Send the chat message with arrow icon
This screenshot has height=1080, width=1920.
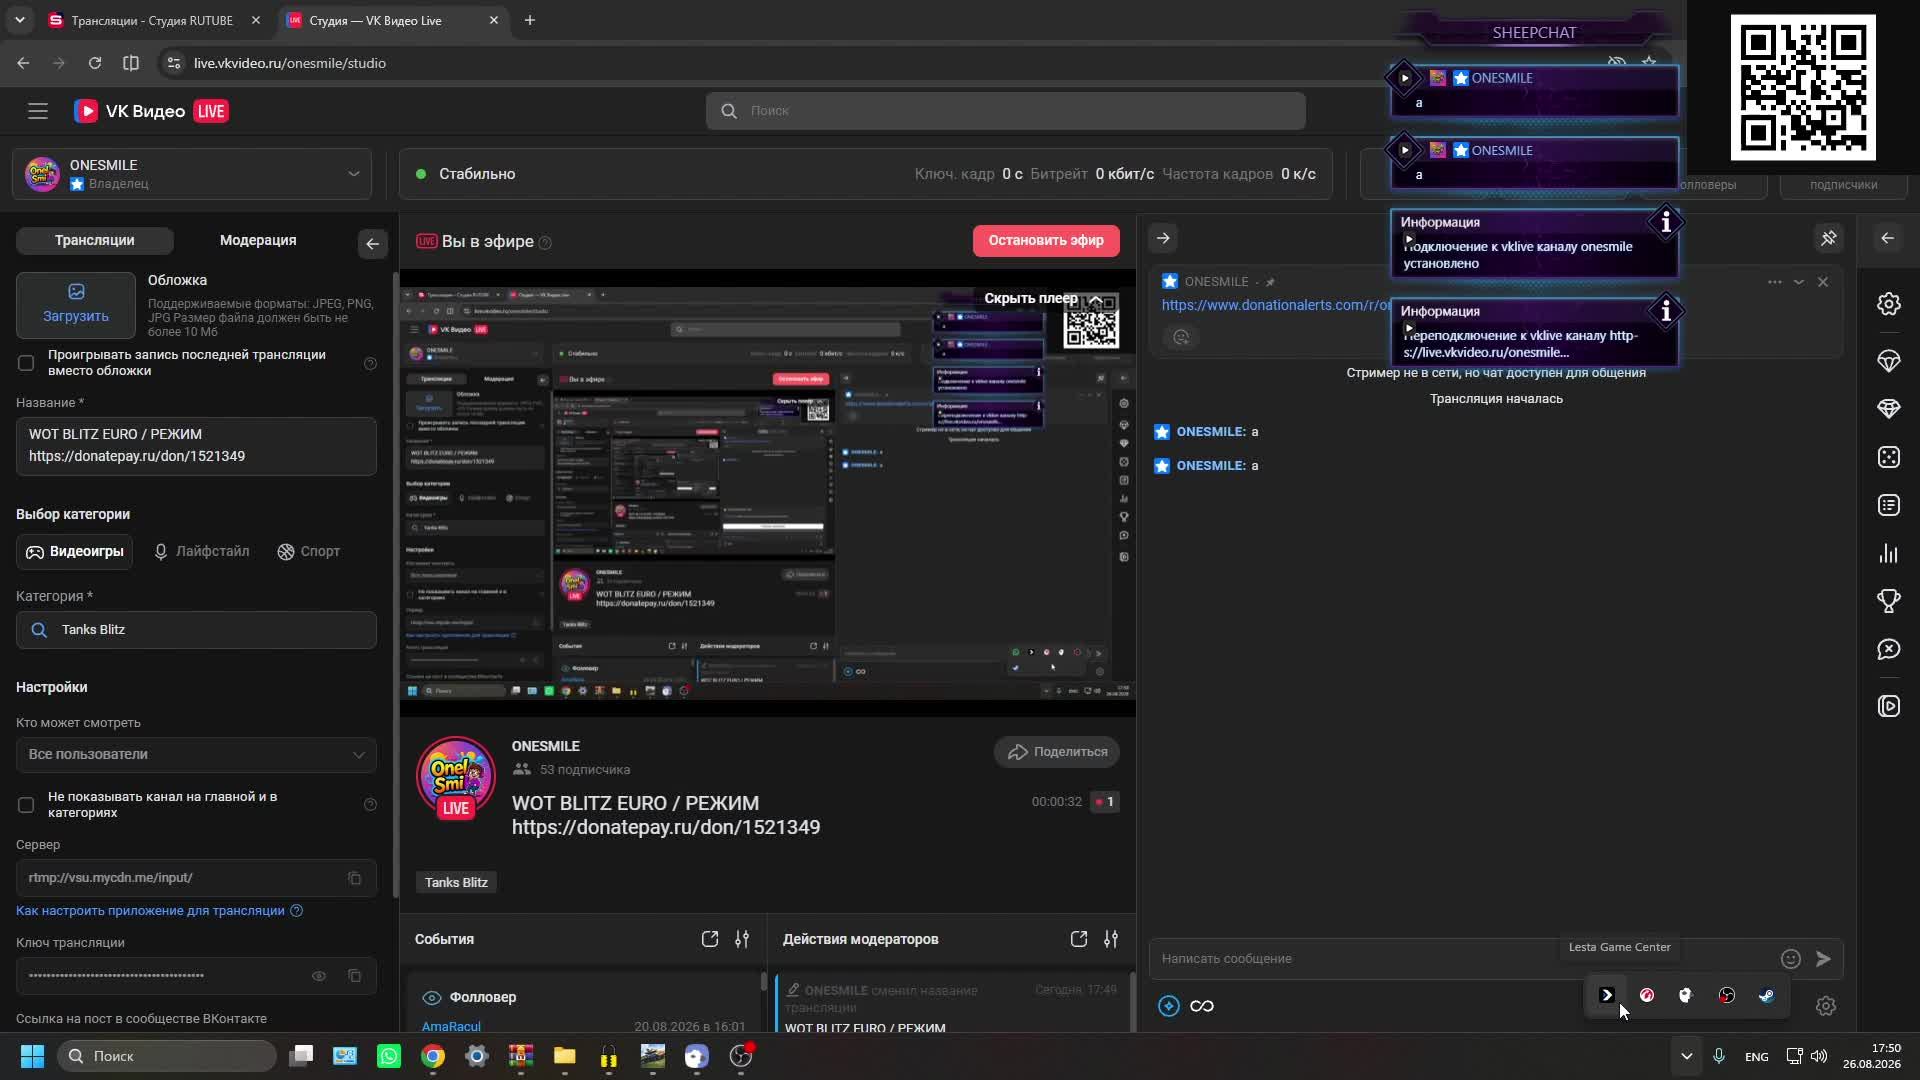1823,959
